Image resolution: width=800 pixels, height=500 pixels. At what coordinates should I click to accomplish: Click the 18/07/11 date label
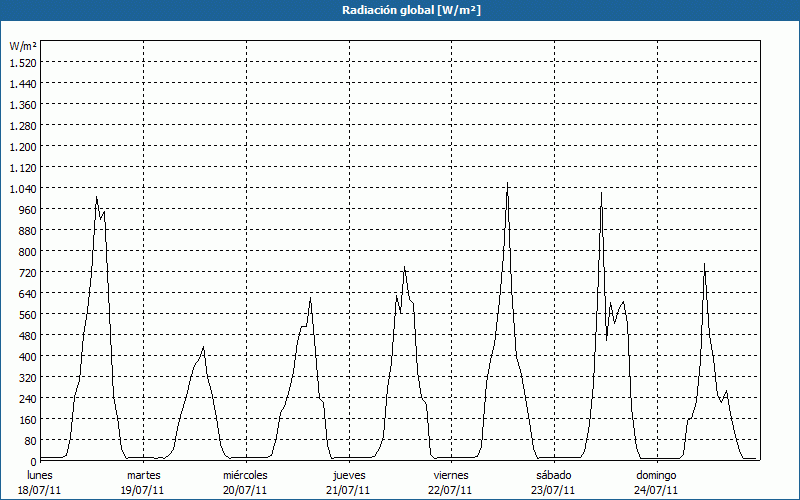[x=40, y=490]
